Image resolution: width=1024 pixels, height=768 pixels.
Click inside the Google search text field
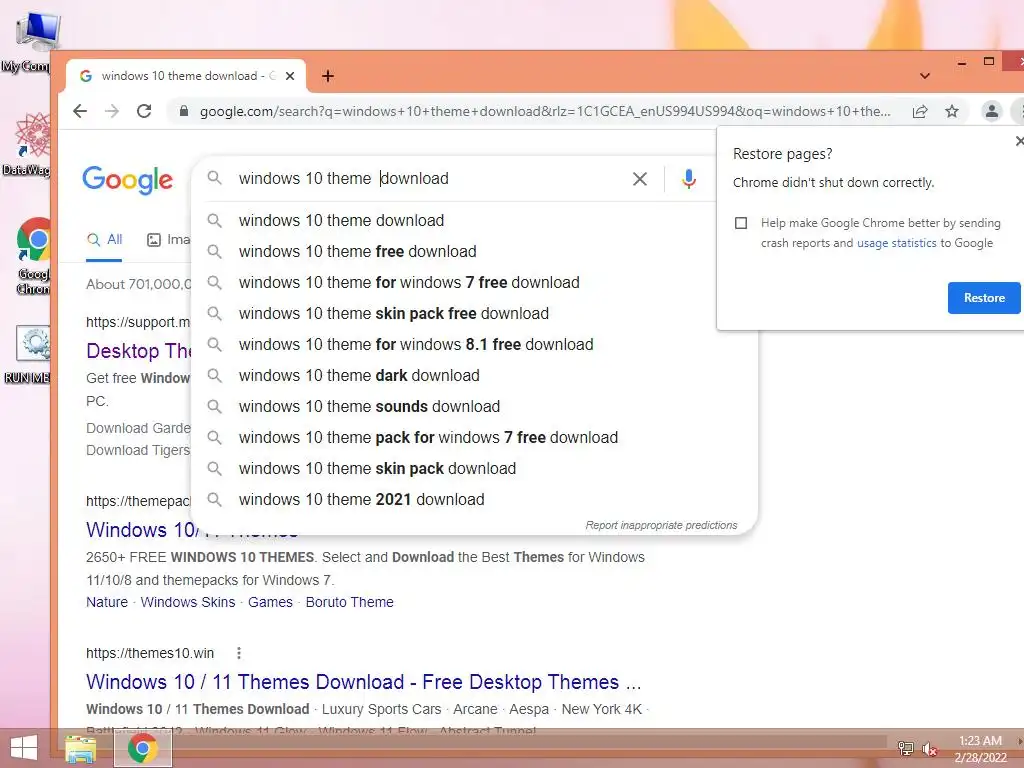tap(431, 178)
